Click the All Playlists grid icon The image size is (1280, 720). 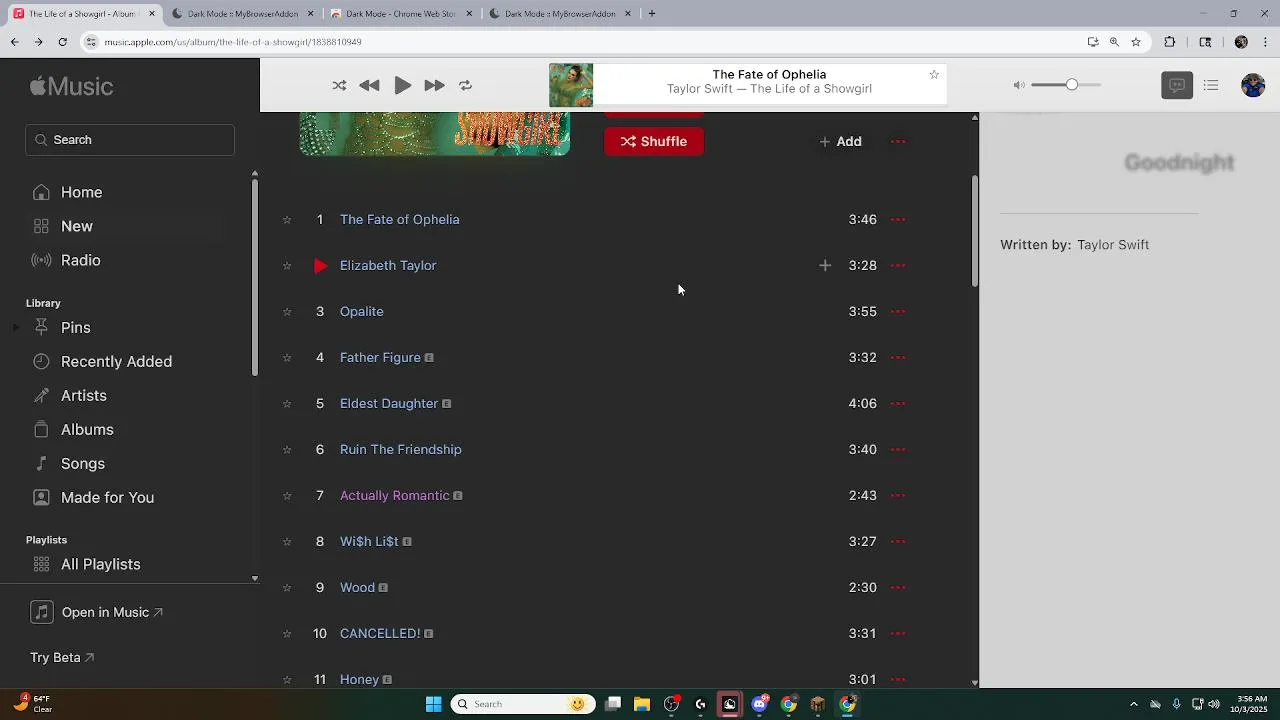point(41,565)
